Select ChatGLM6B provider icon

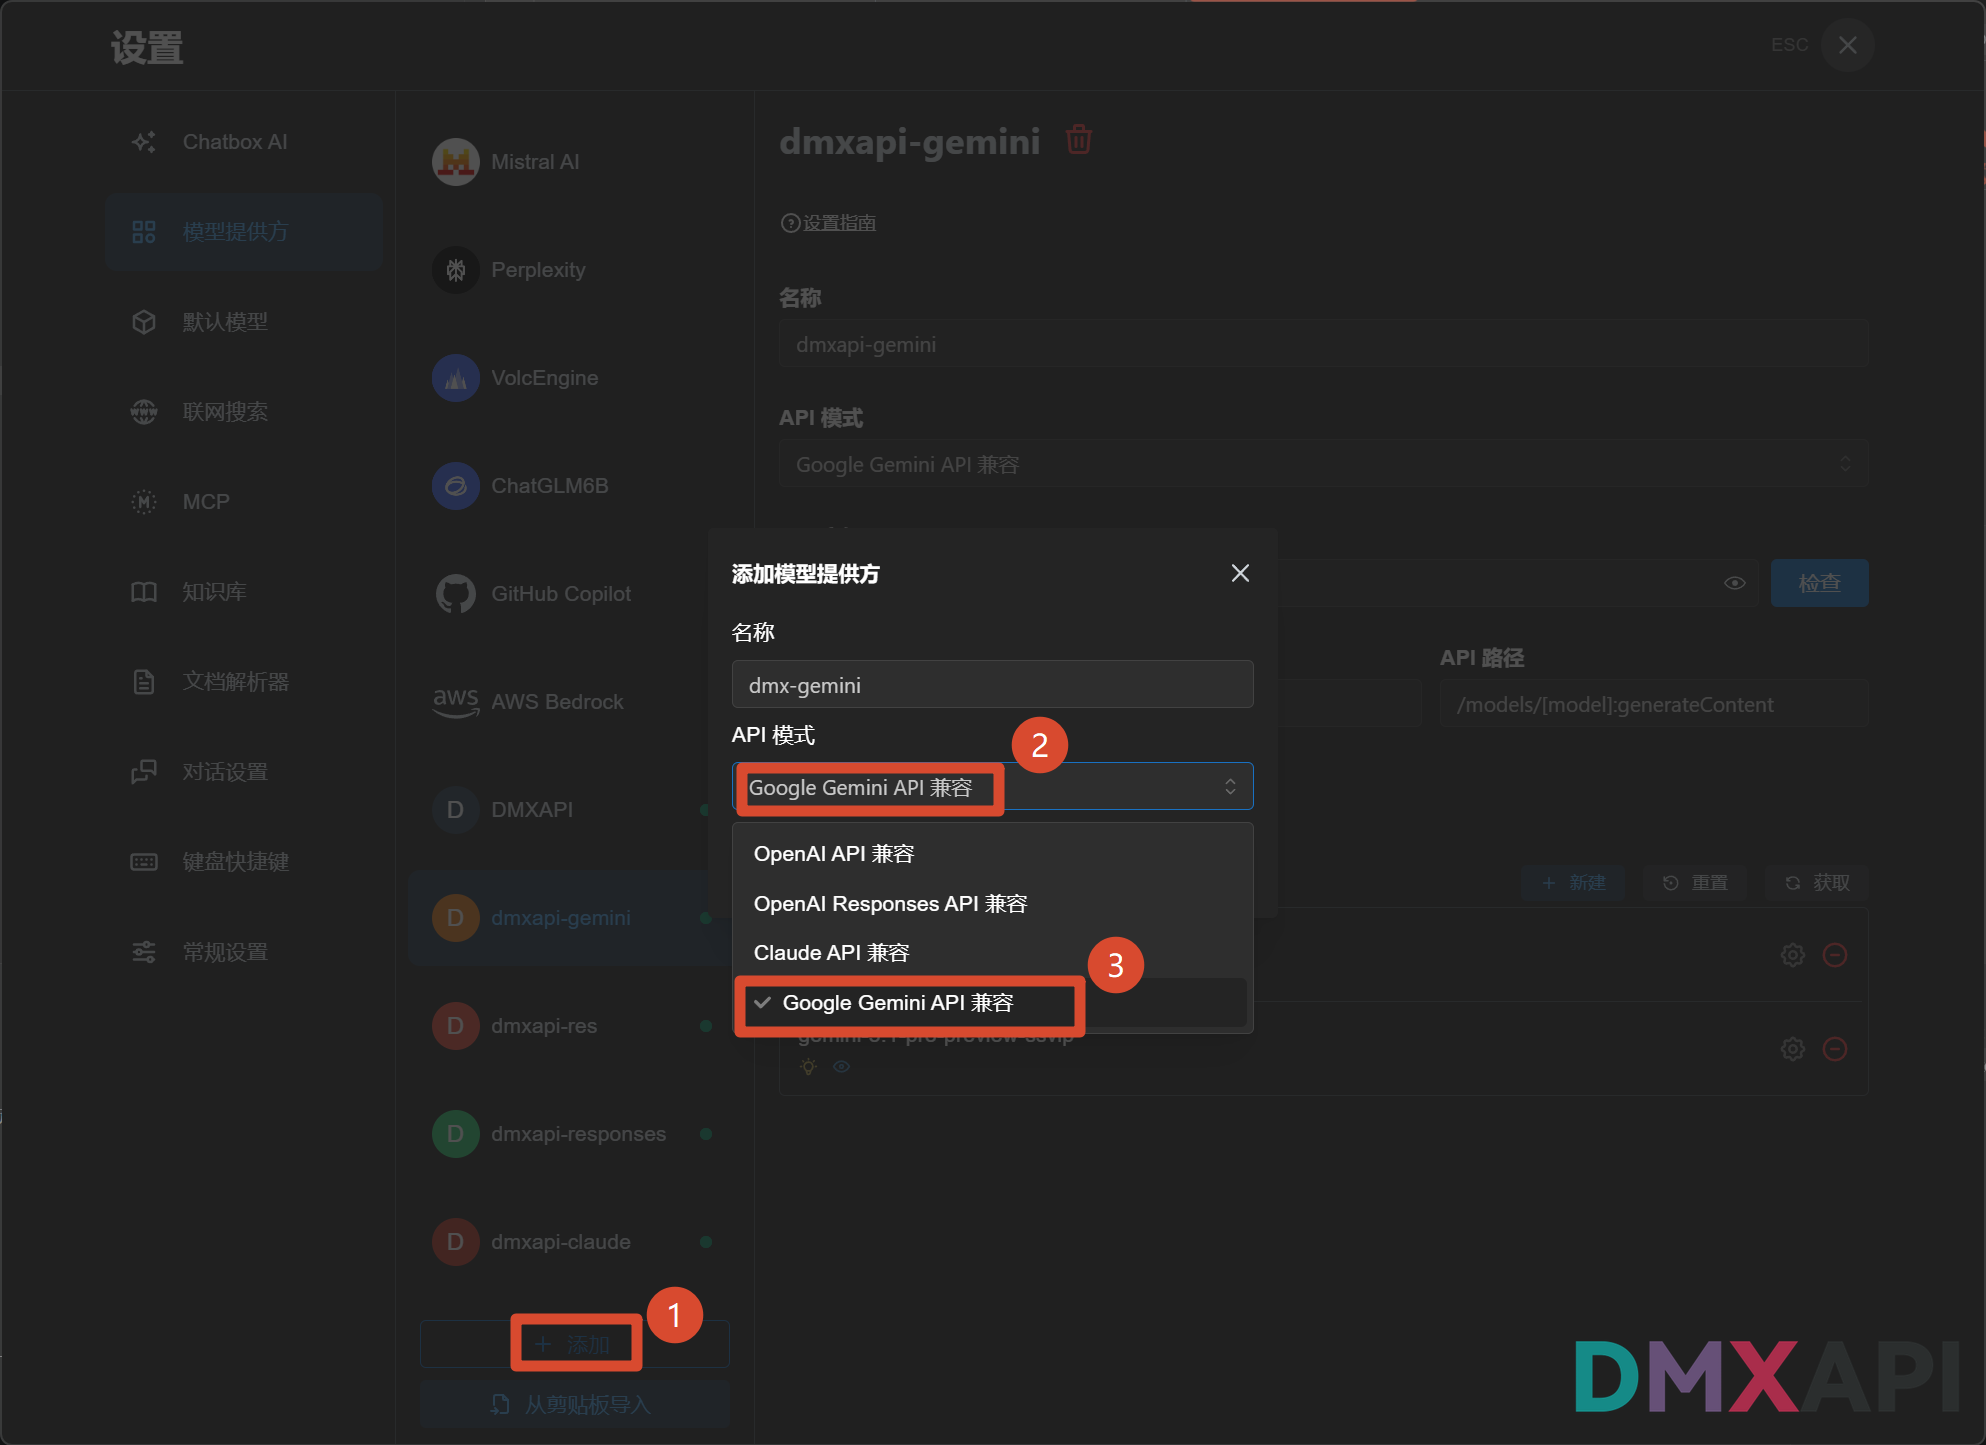click(x=456, y=486)
